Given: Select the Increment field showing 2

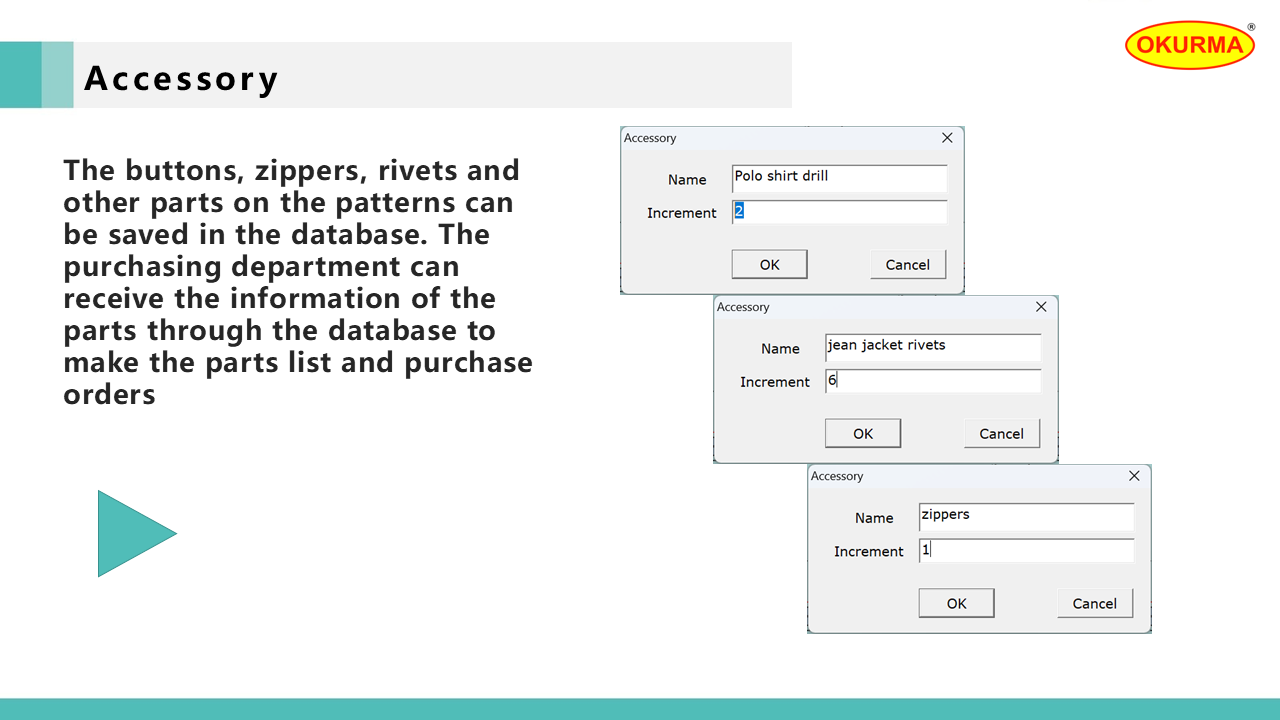Looking at the screenshot, I should point(838,212).
